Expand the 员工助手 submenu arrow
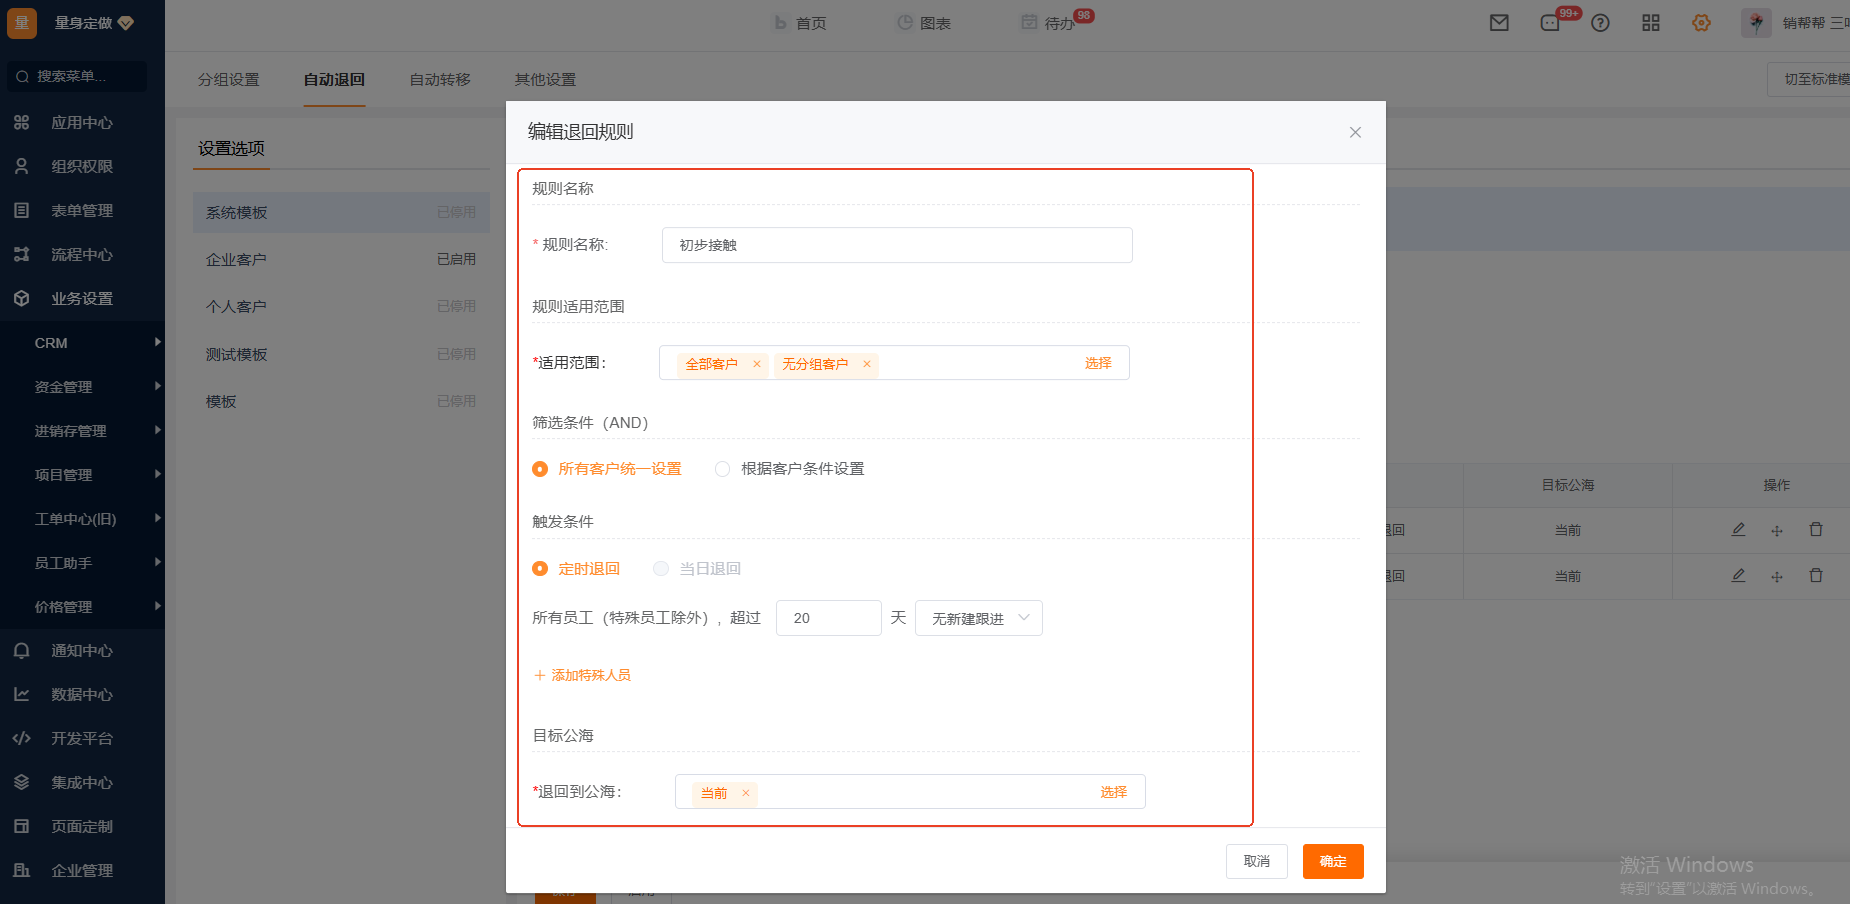1850x904 pixels. pyautogui.click(x=158, y=562)
